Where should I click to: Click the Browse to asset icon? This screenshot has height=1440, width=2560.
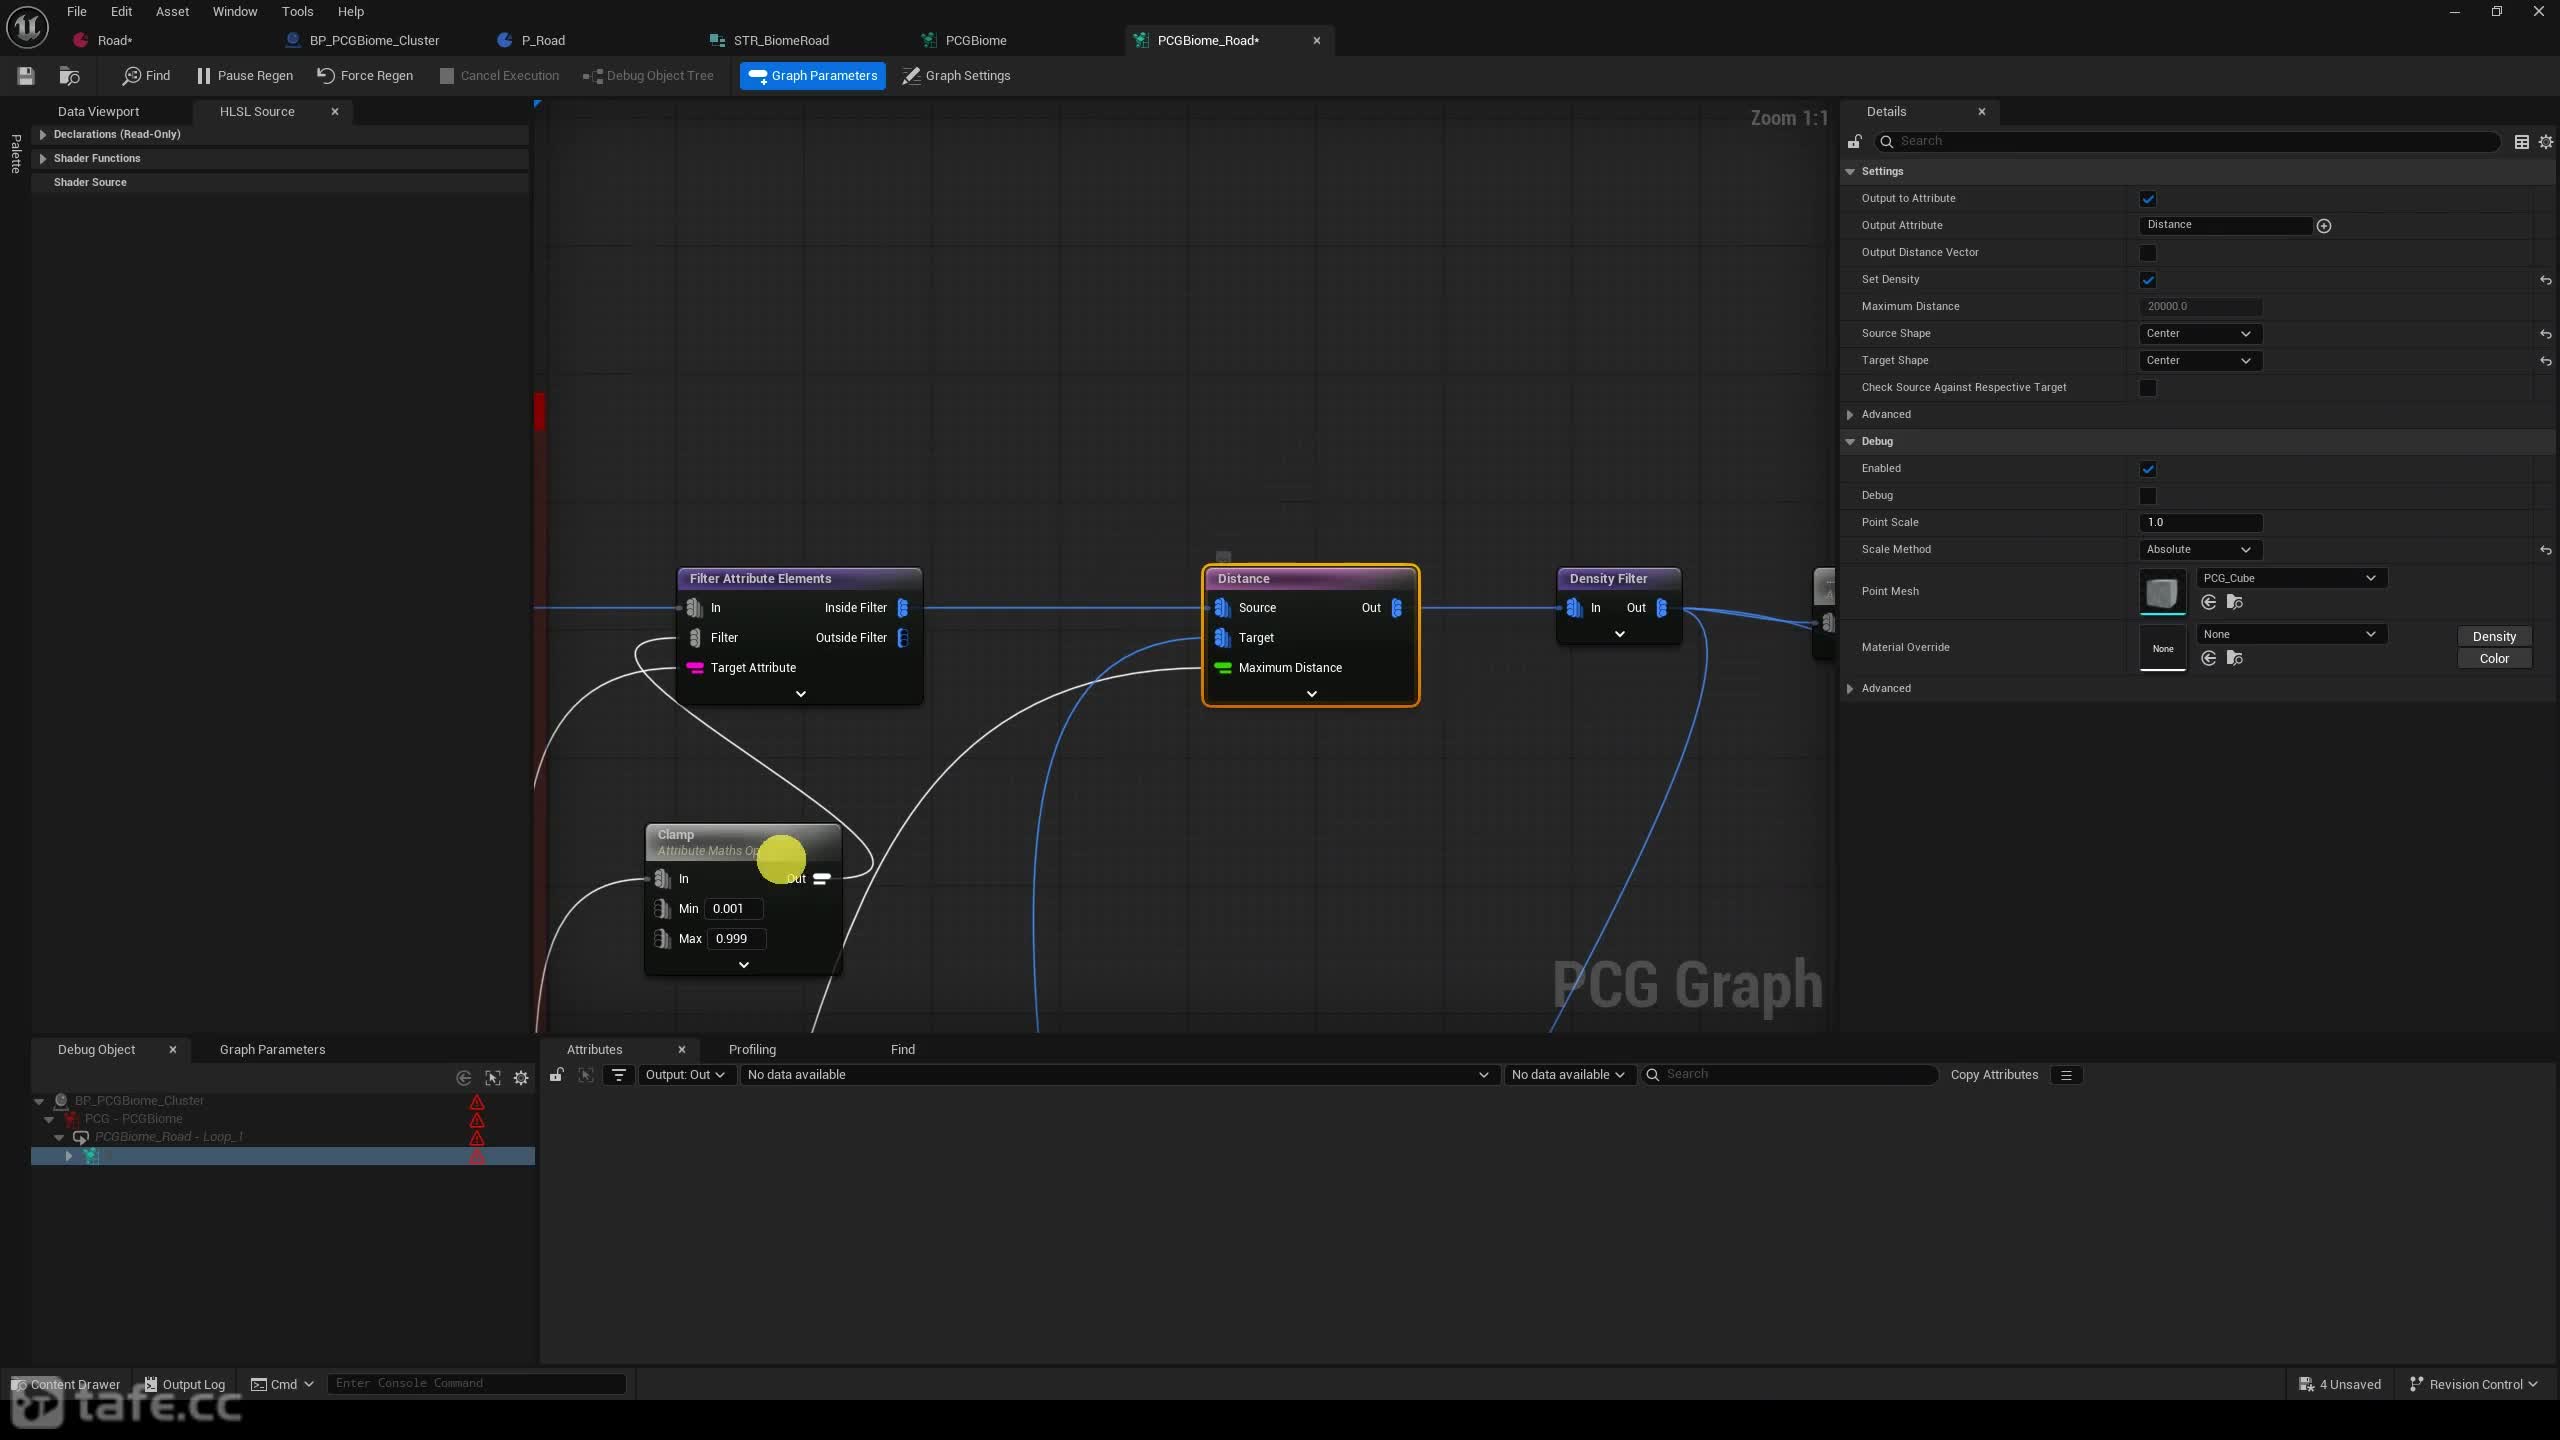(69, 76)
